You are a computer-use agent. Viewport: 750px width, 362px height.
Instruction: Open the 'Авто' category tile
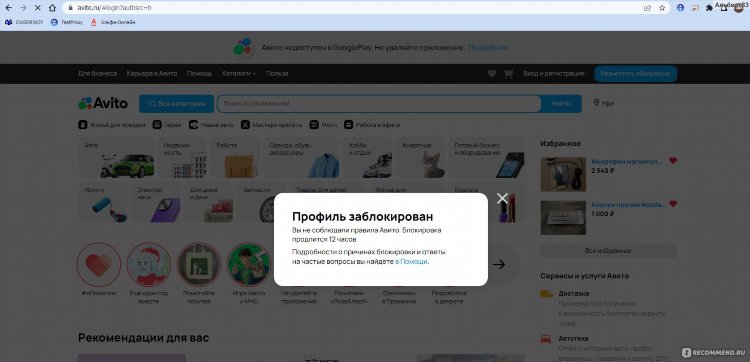pyautogui.click(x=116, y=158)
